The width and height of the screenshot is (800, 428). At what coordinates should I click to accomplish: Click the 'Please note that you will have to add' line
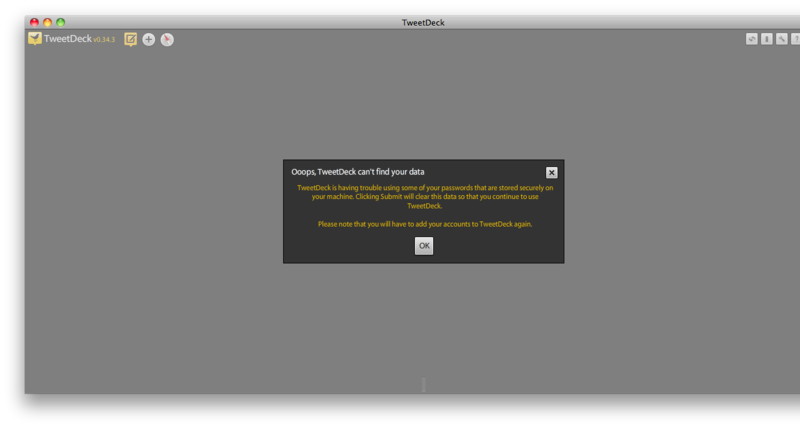[x=424, y=224]
